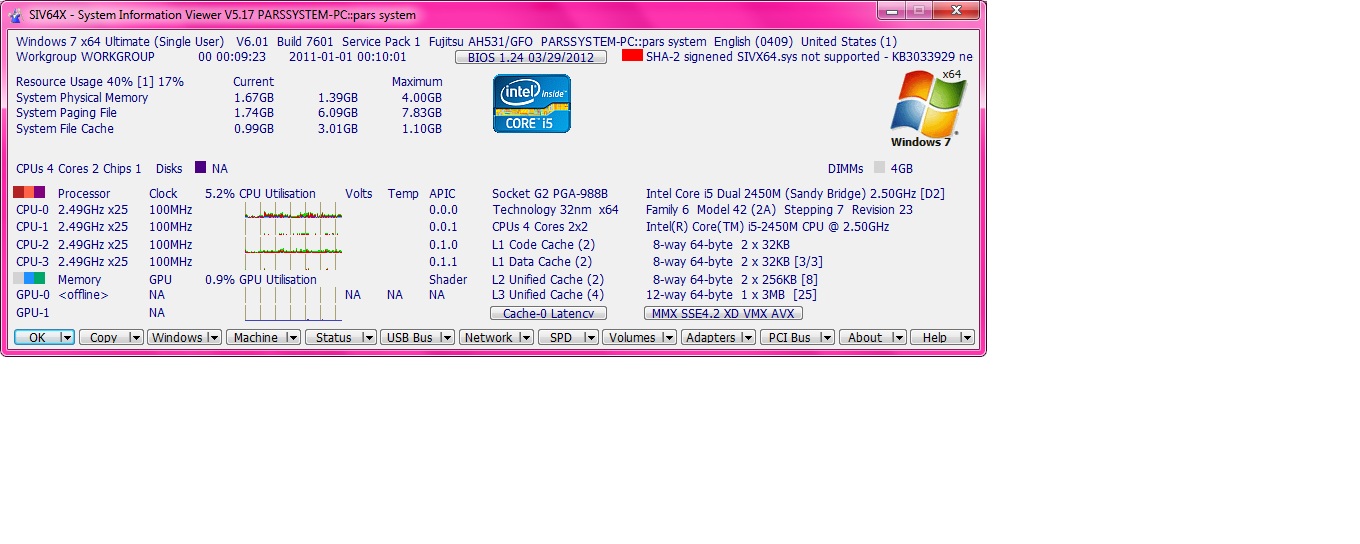Viewport: 1360px width, 544px height.
Task: Click the Memory legend color blocks
Action: pos(29,278)
